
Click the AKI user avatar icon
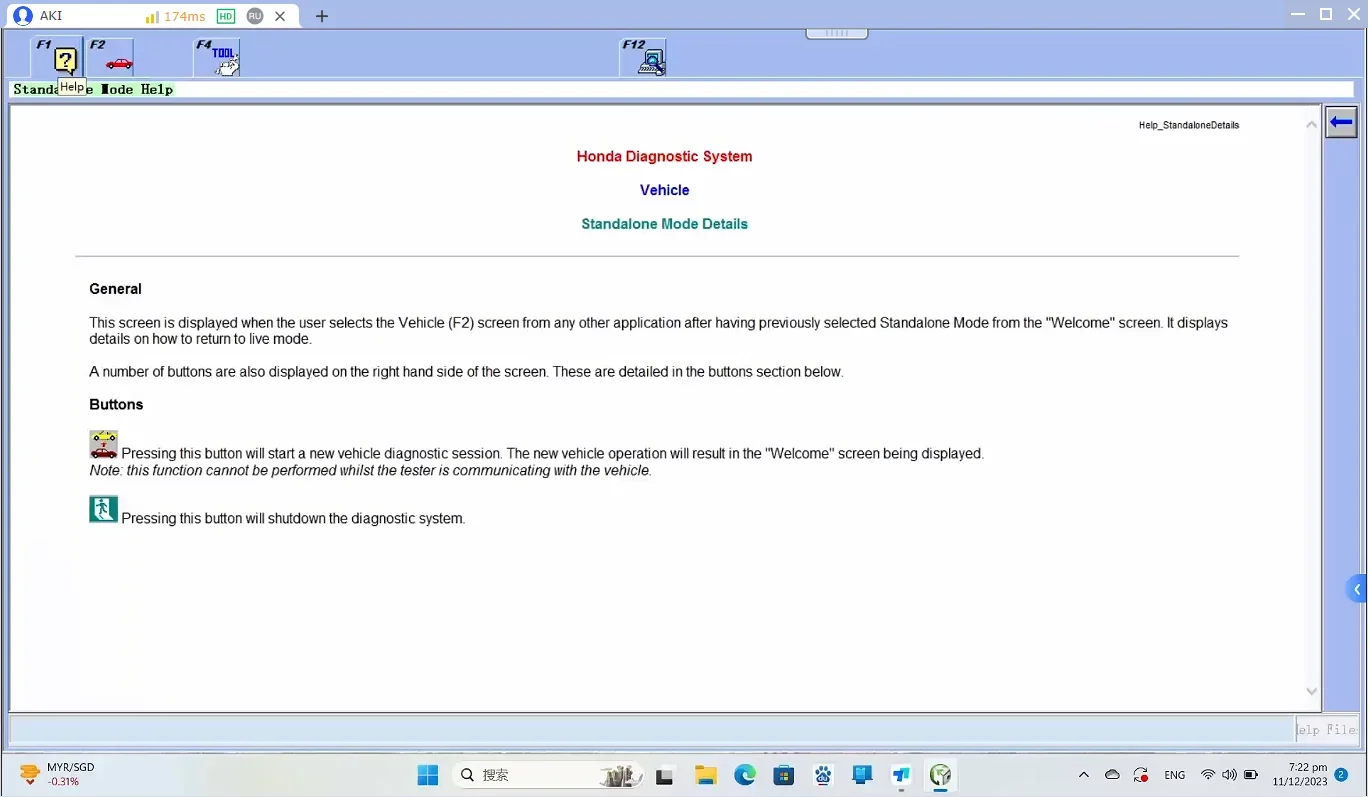tap(22, 16)
